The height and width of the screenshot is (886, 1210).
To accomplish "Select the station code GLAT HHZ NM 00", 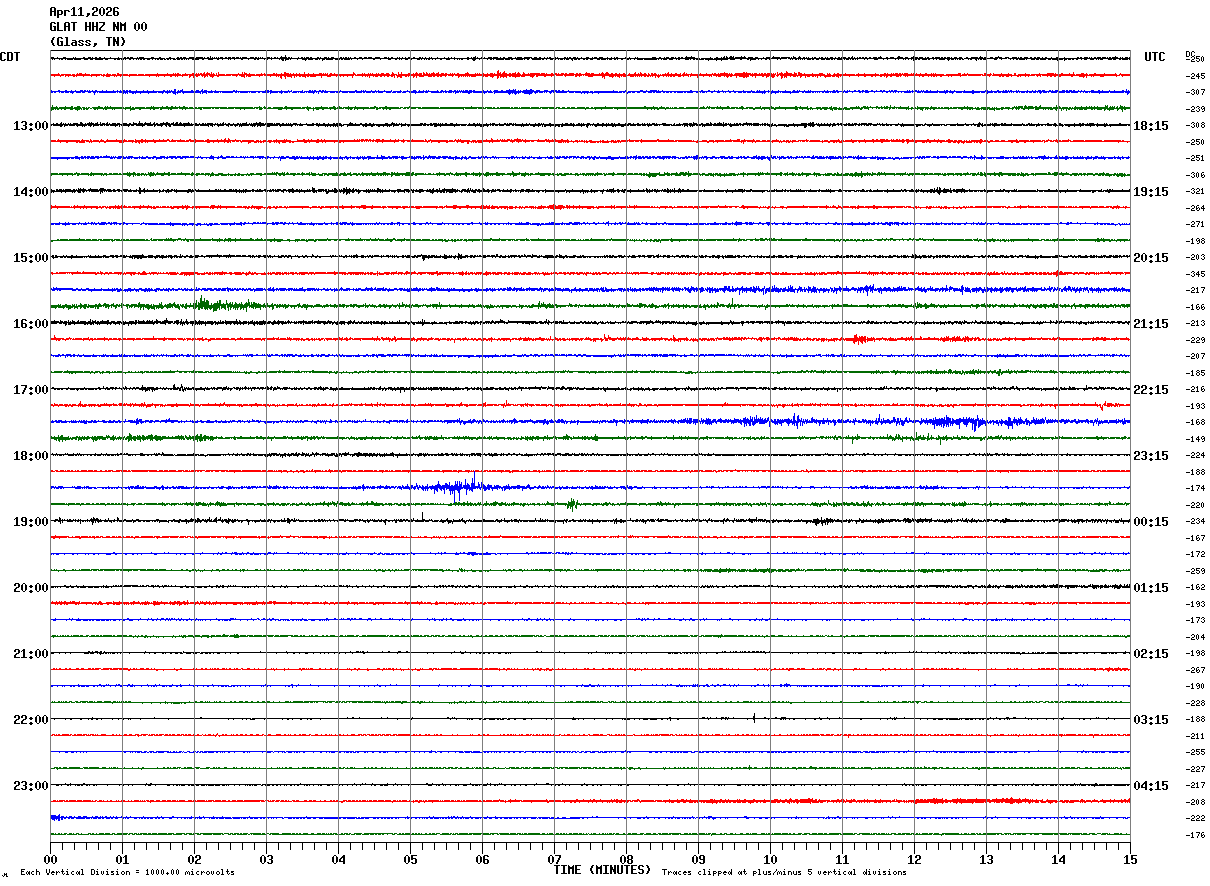I will tap(98, 27).
